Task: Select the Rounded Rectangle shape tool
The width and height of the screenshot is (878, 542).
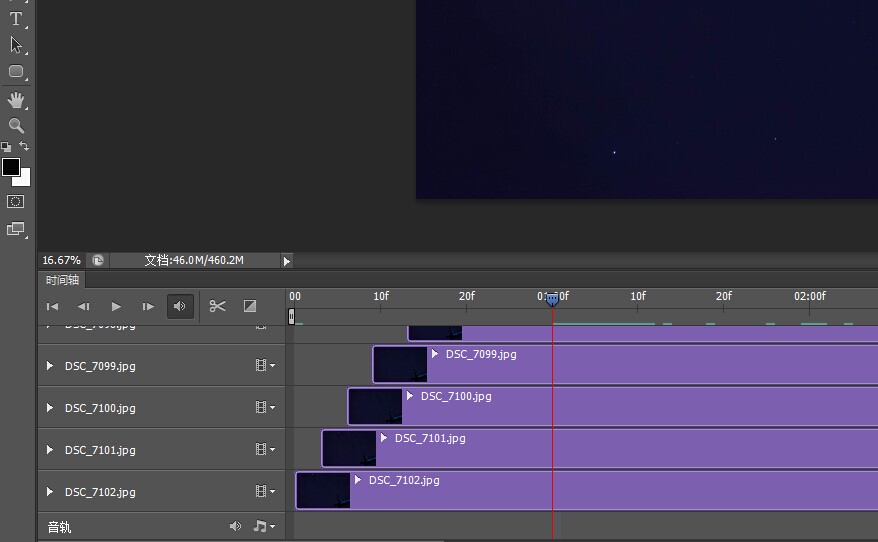Action: click(16, 72)
